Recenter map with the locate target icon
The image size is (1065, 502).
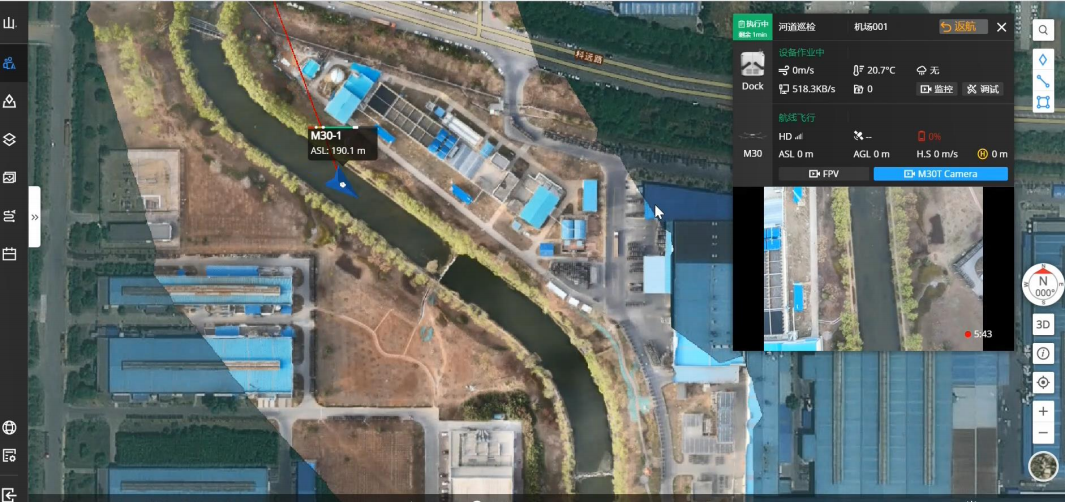tap(1043, 382)
